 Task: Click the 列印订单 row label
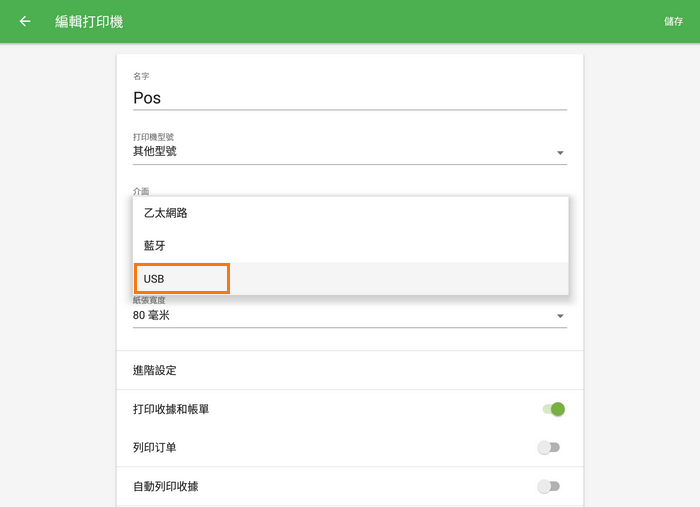pos(155,447)
